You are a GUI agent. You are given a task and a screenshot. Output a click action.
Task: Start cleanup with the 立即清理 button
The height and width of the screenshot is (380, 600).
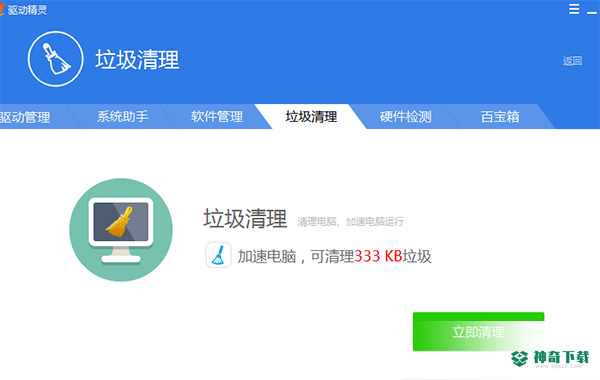click(478, 331)
